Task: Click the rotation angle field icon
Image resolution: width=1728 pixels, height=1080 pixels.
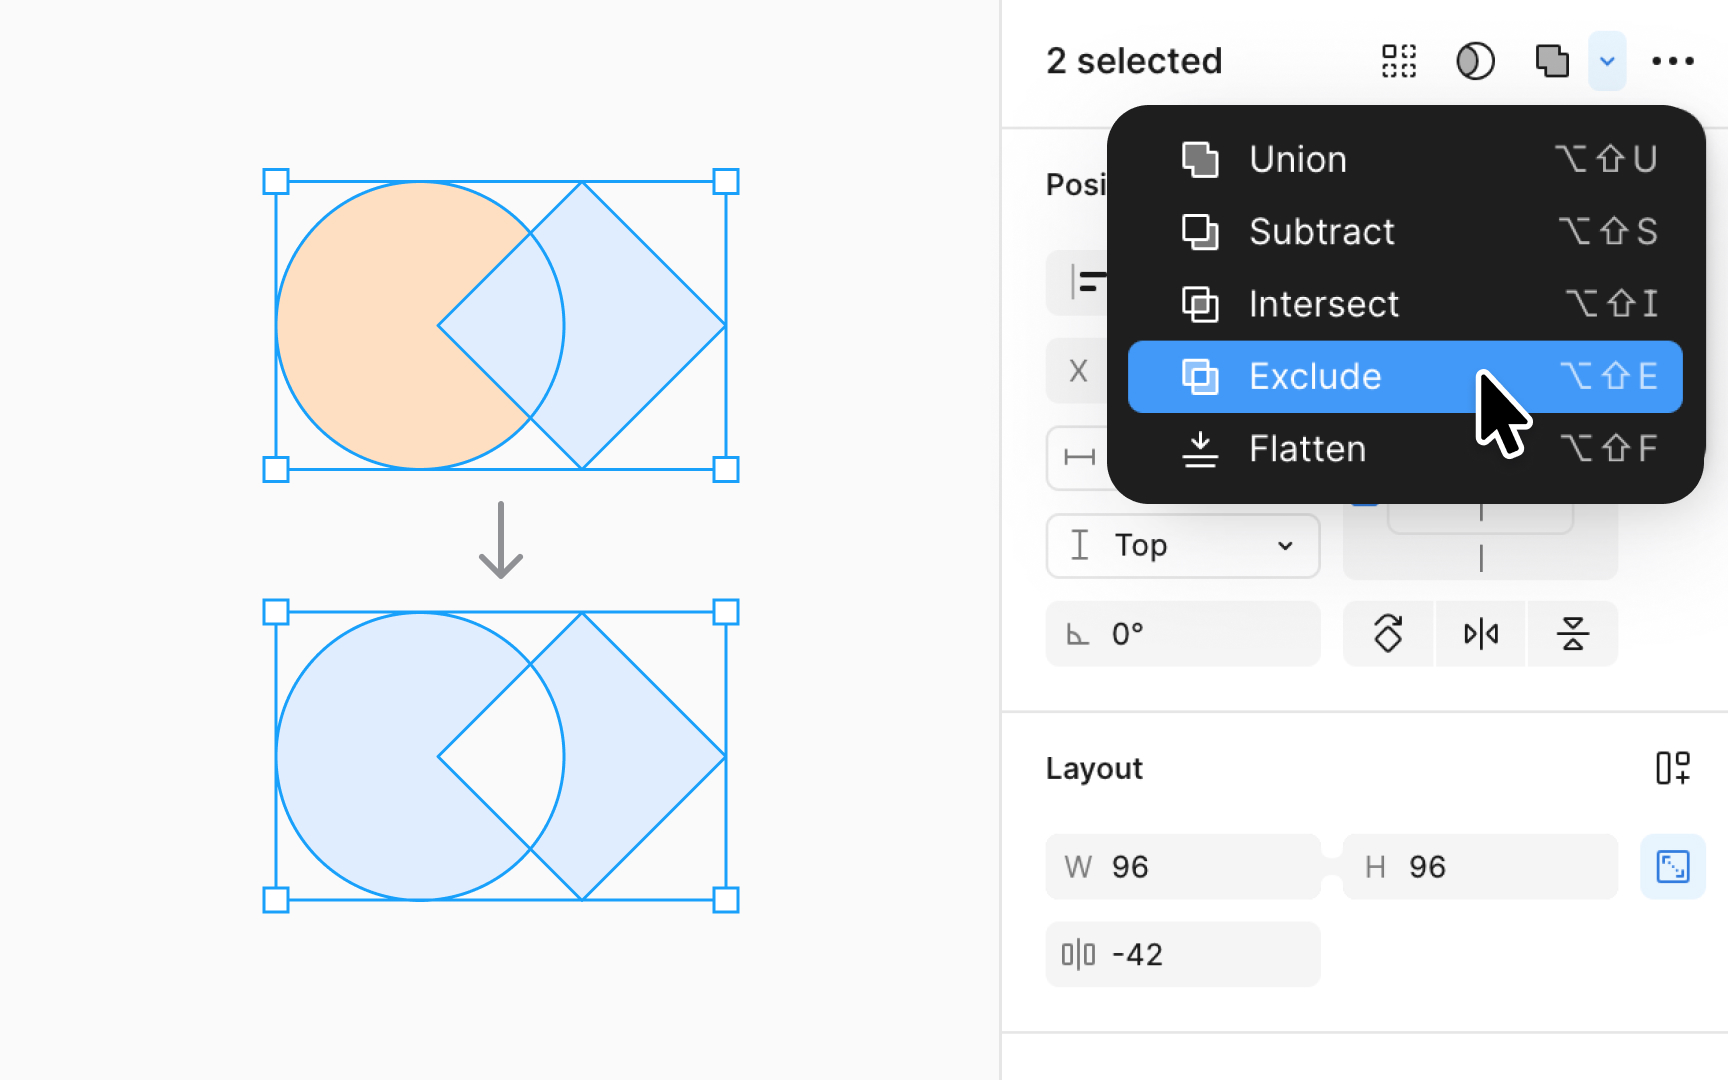Action: (x=1078, y=633)
